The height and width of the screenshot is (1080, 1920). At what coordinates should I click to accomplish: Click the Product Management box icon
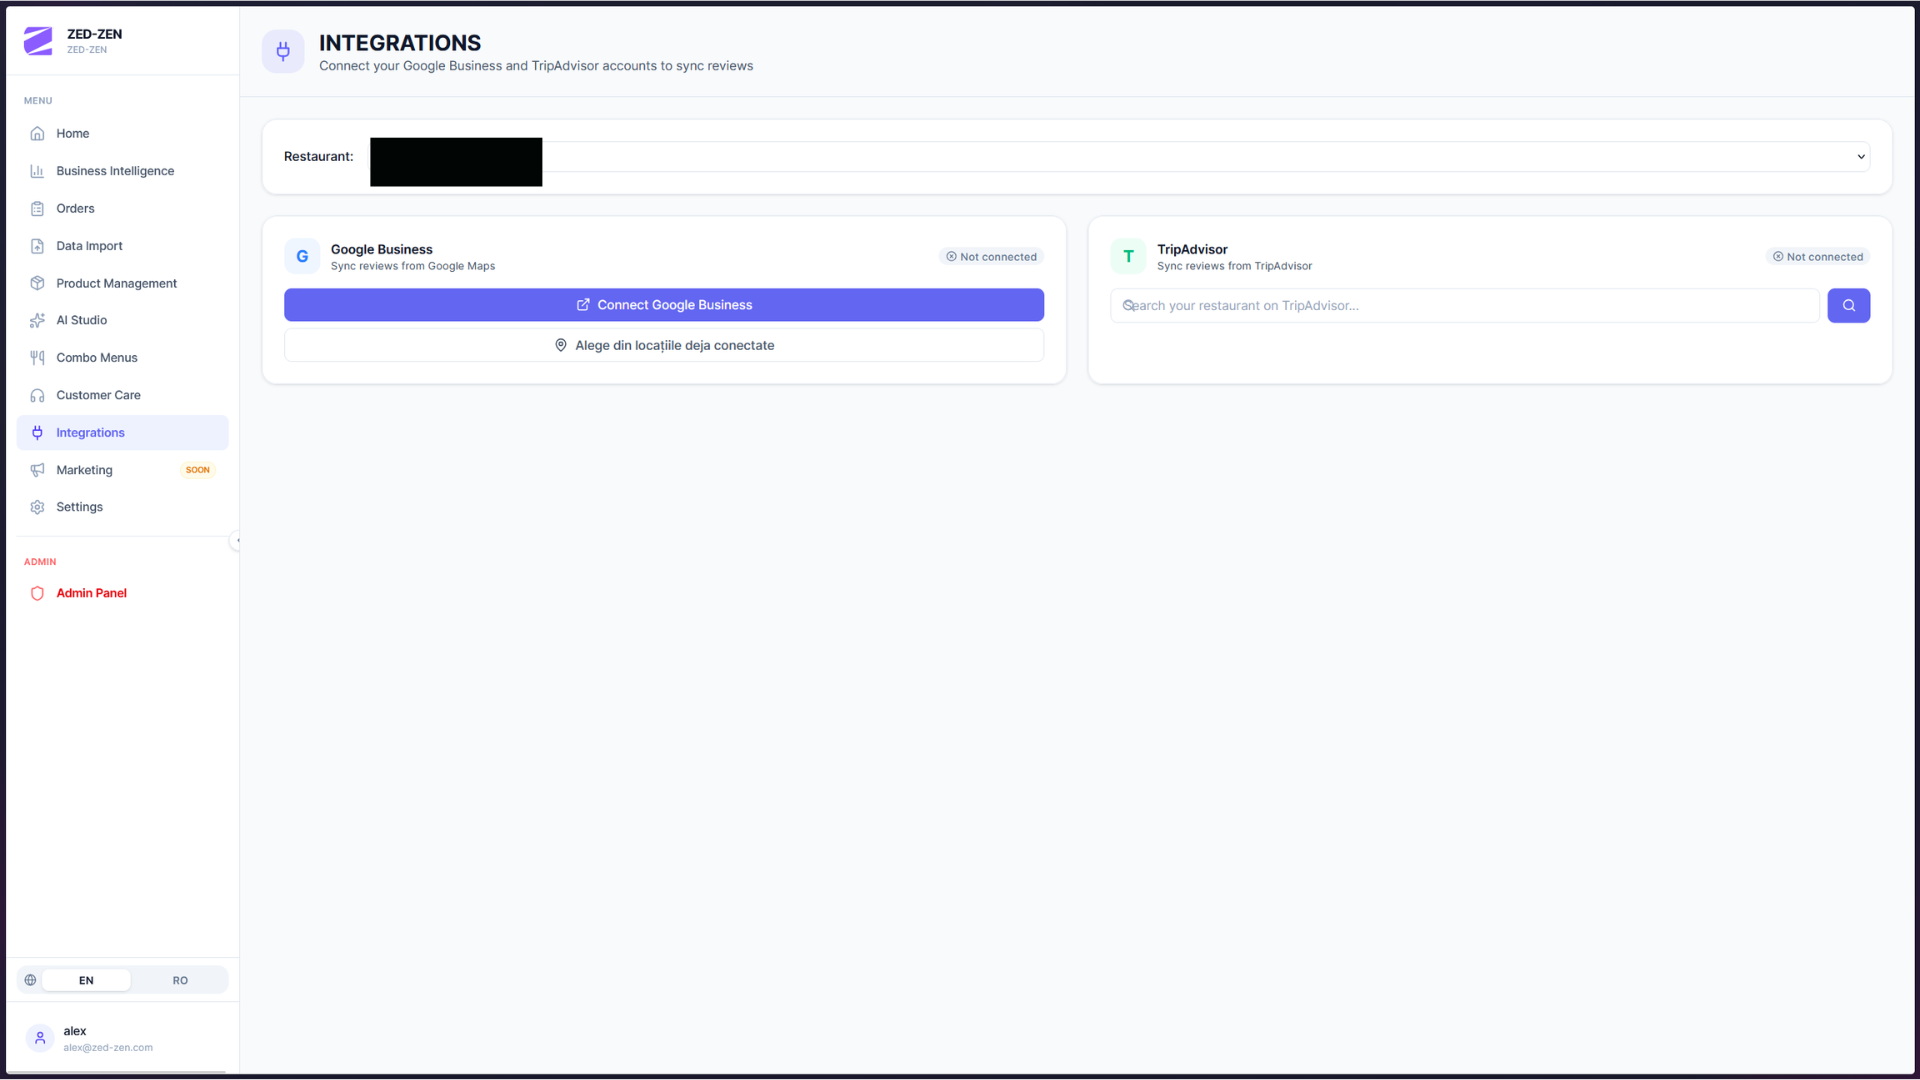[x=37, y=283]
